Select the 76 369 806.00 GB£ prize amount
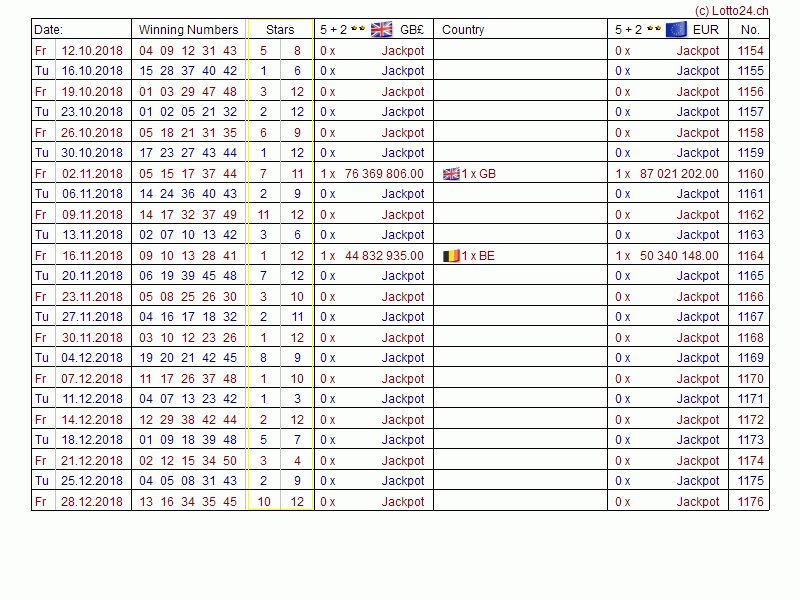Viewport: 800px width, 600px height. pos(384,174)
